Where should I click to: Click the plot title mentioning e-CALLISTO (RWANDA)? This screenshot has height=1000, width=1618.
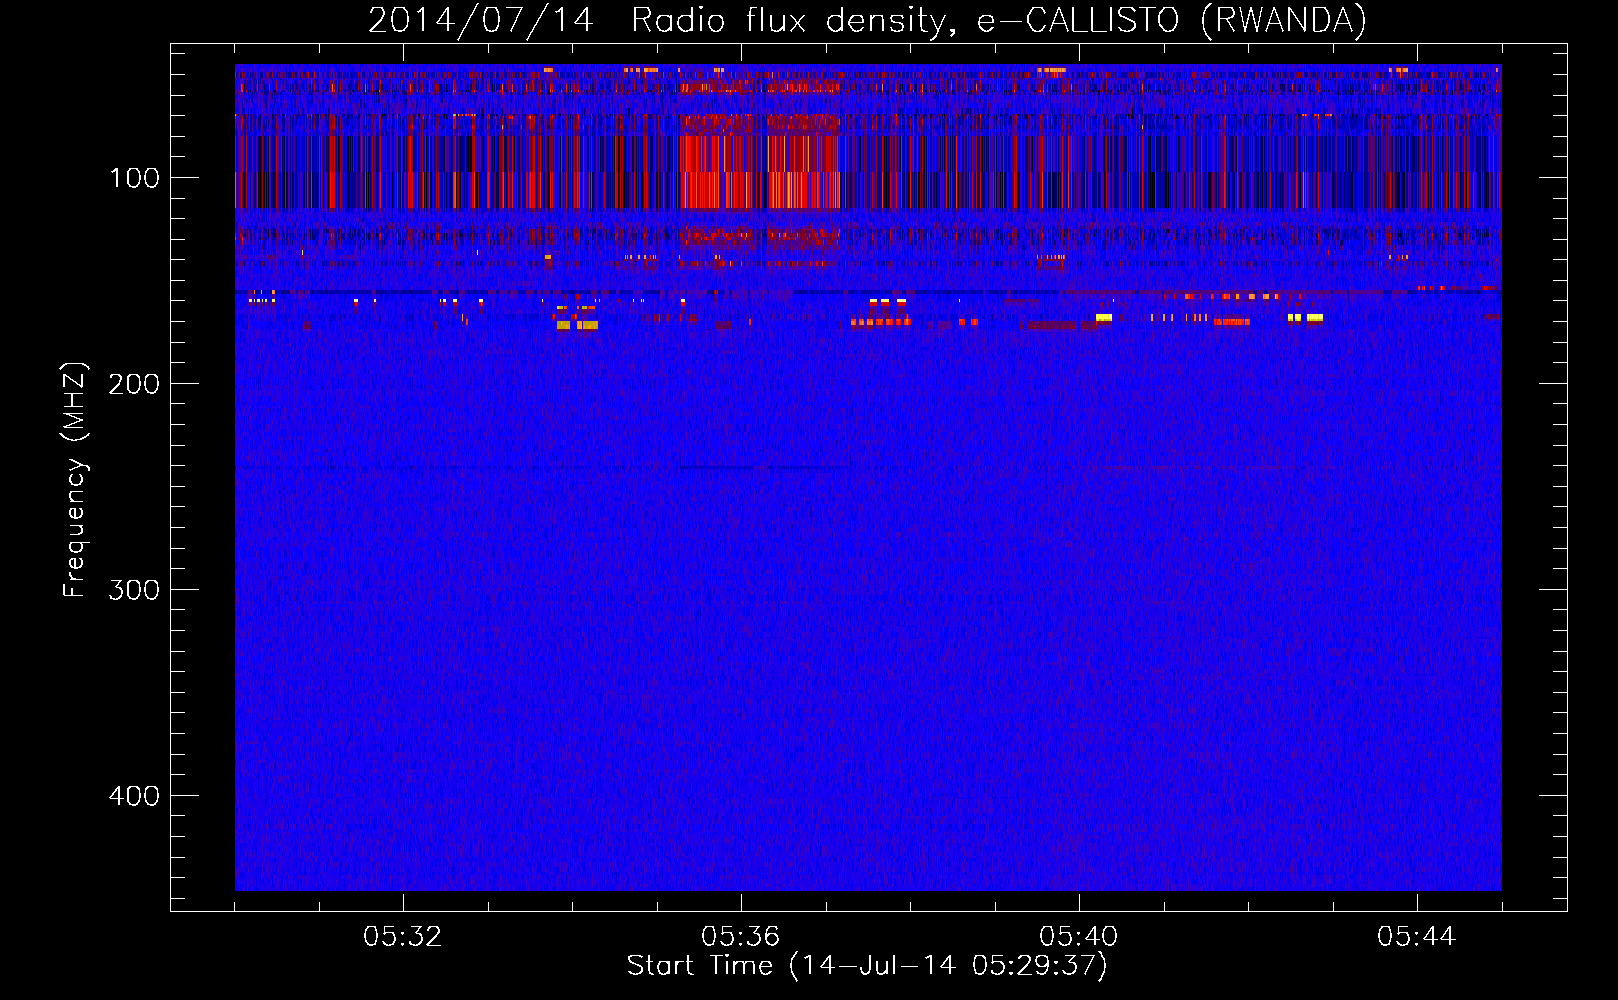867,20
